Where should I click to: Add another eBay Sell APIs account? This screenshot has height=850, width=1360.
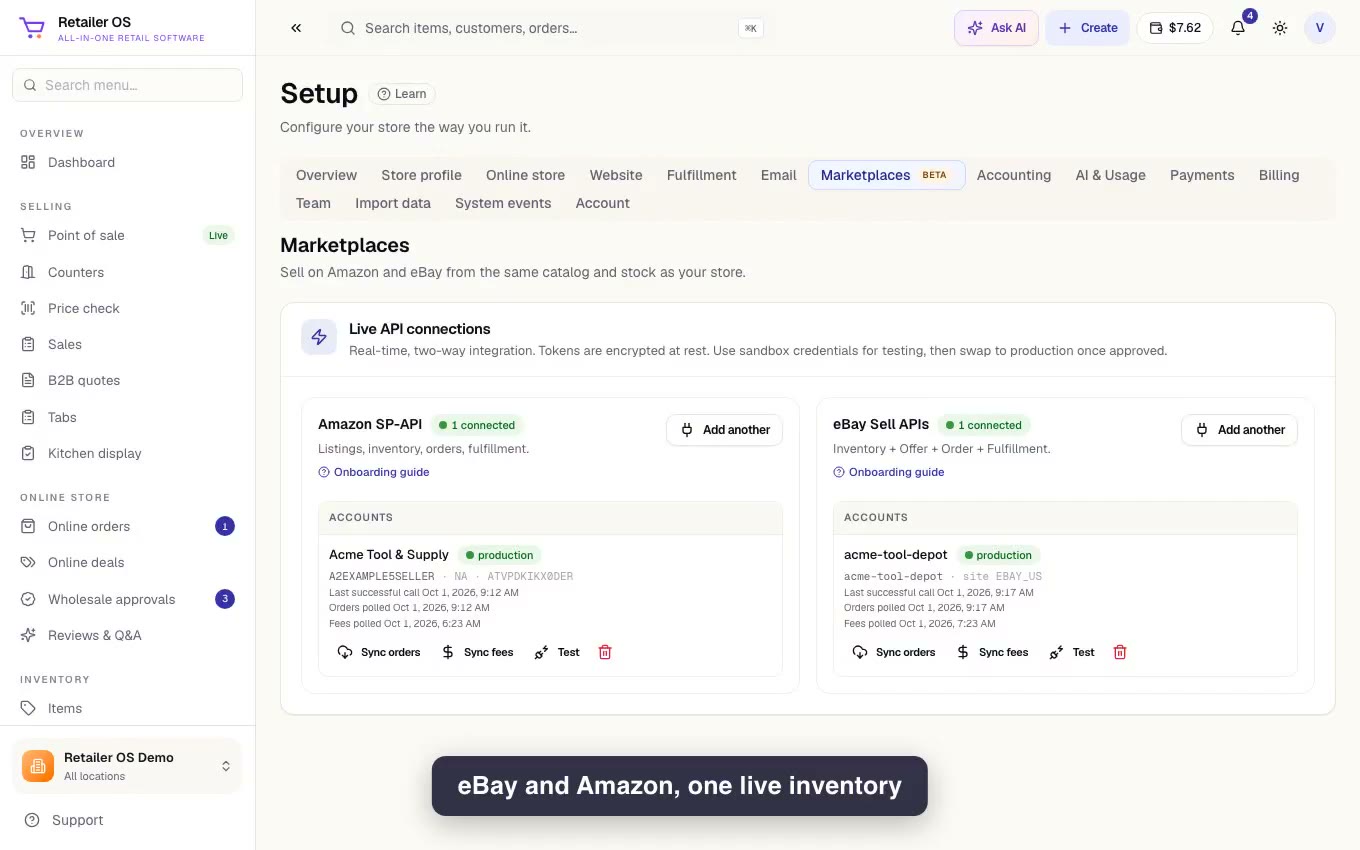1240,430
